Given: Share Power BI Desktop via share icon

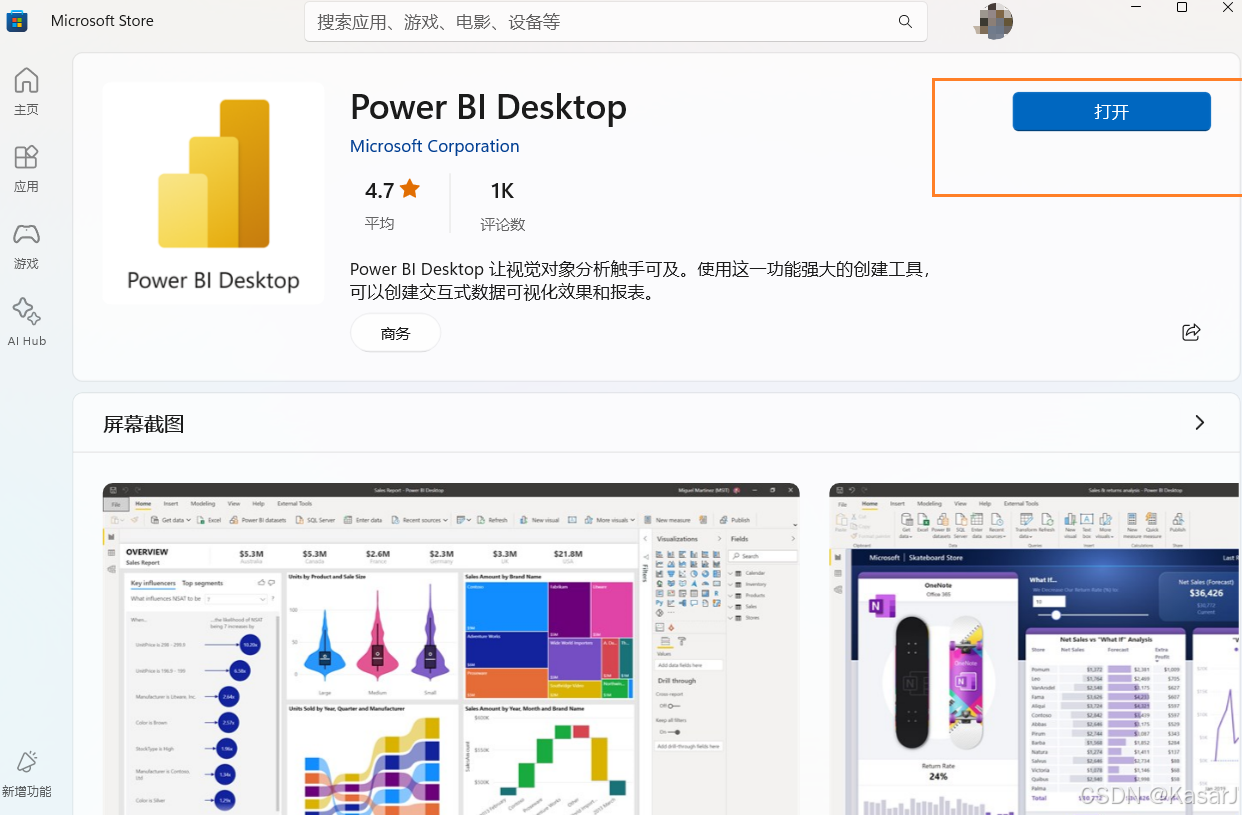Looking at the screenshot, I should point(1190,332).
